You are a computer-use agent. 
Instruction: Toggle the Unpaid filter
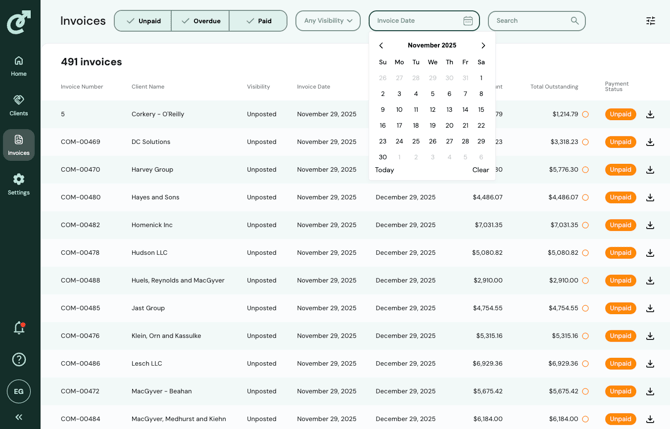pos(143,21)
